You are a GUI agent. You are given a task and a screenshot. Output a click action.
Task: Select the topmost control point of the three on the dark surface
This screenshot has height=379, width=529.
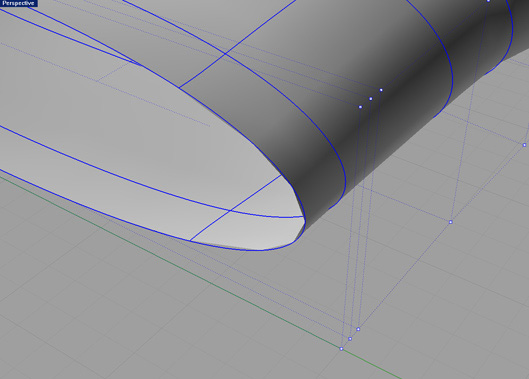(x=381, y=90)
